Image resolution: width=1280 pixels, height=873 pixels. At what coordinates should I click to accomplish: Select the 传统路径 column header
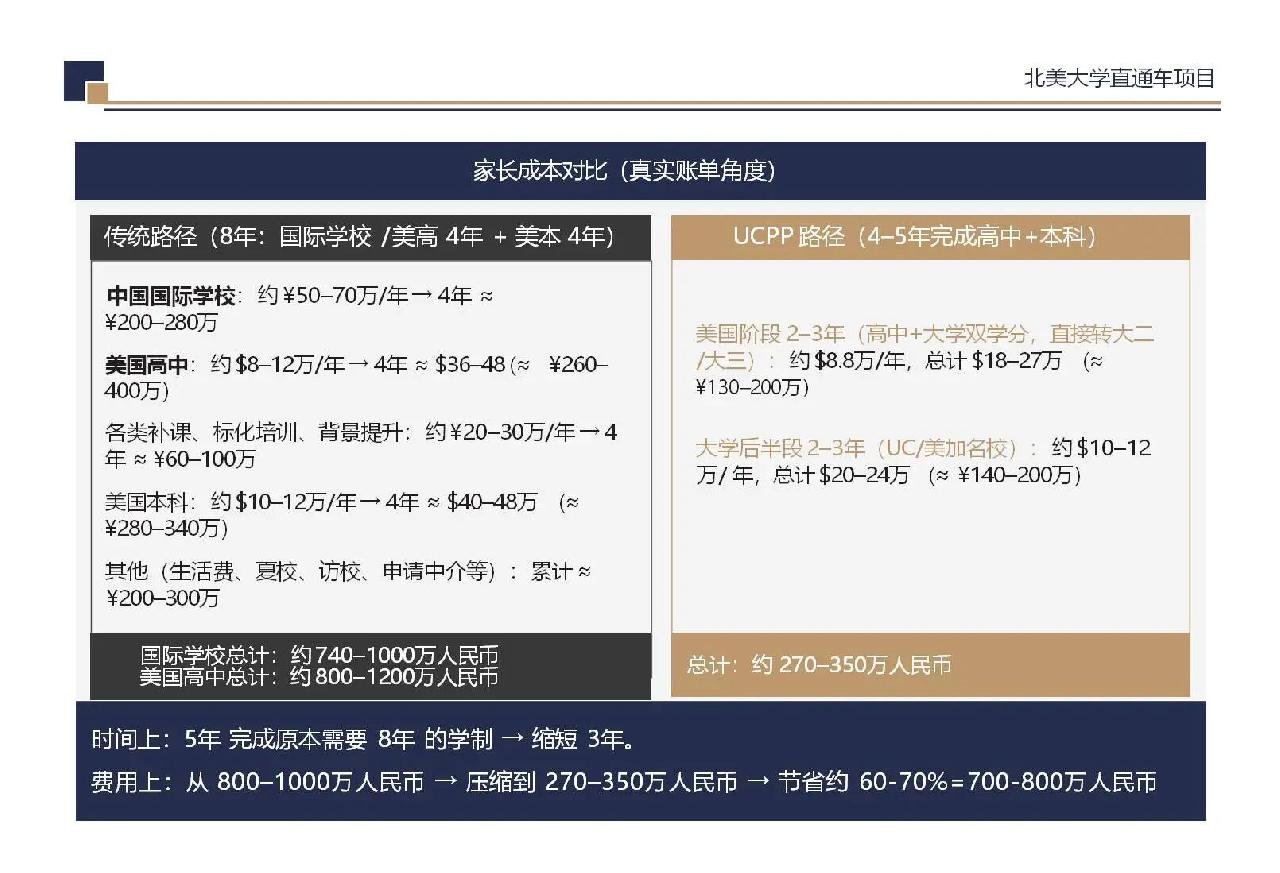click(x=359, y=237)
